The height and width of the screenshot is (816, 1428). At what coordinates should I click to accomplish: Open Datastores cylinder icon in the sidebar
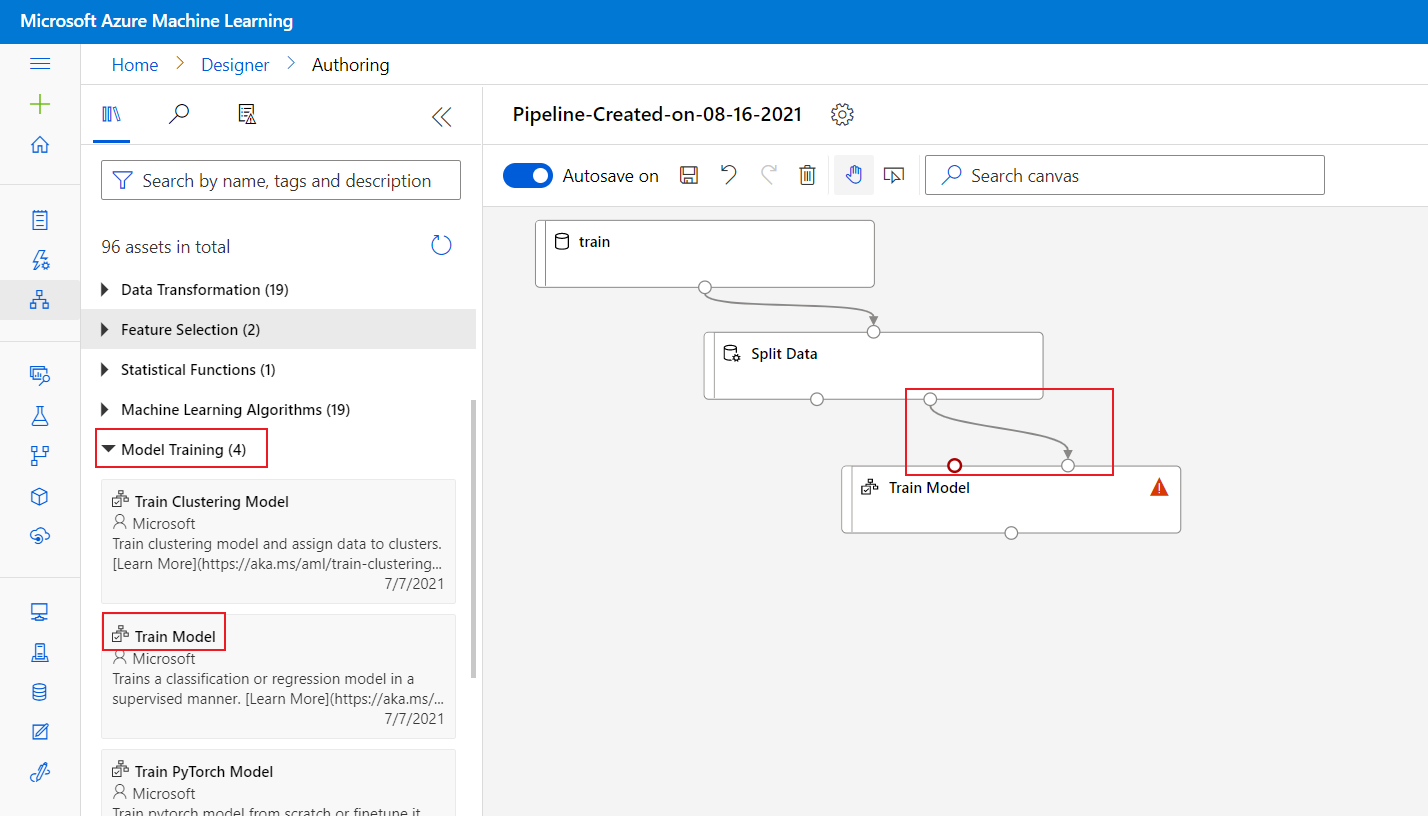pos(40,692)
